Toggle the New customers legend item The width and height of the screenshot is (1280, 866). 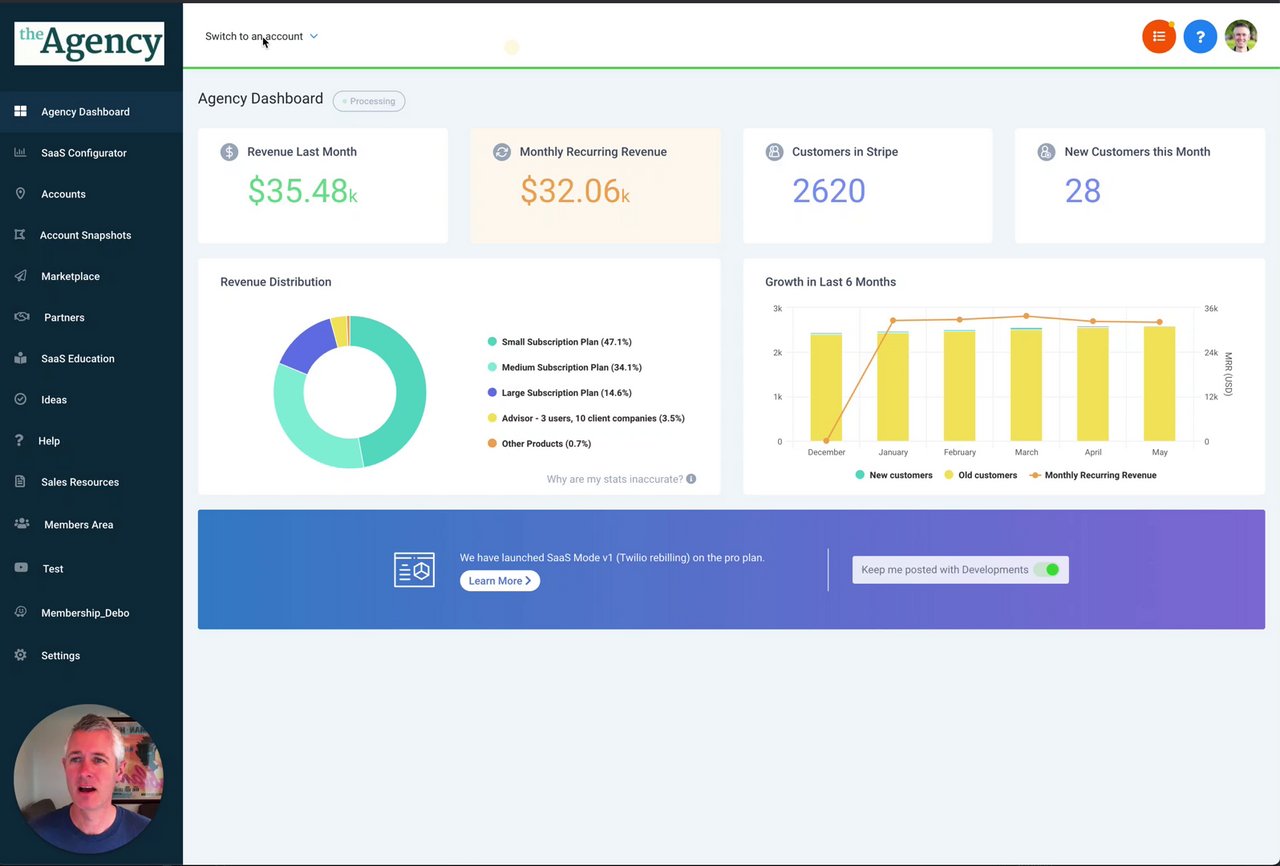click(x=894, y=475)
